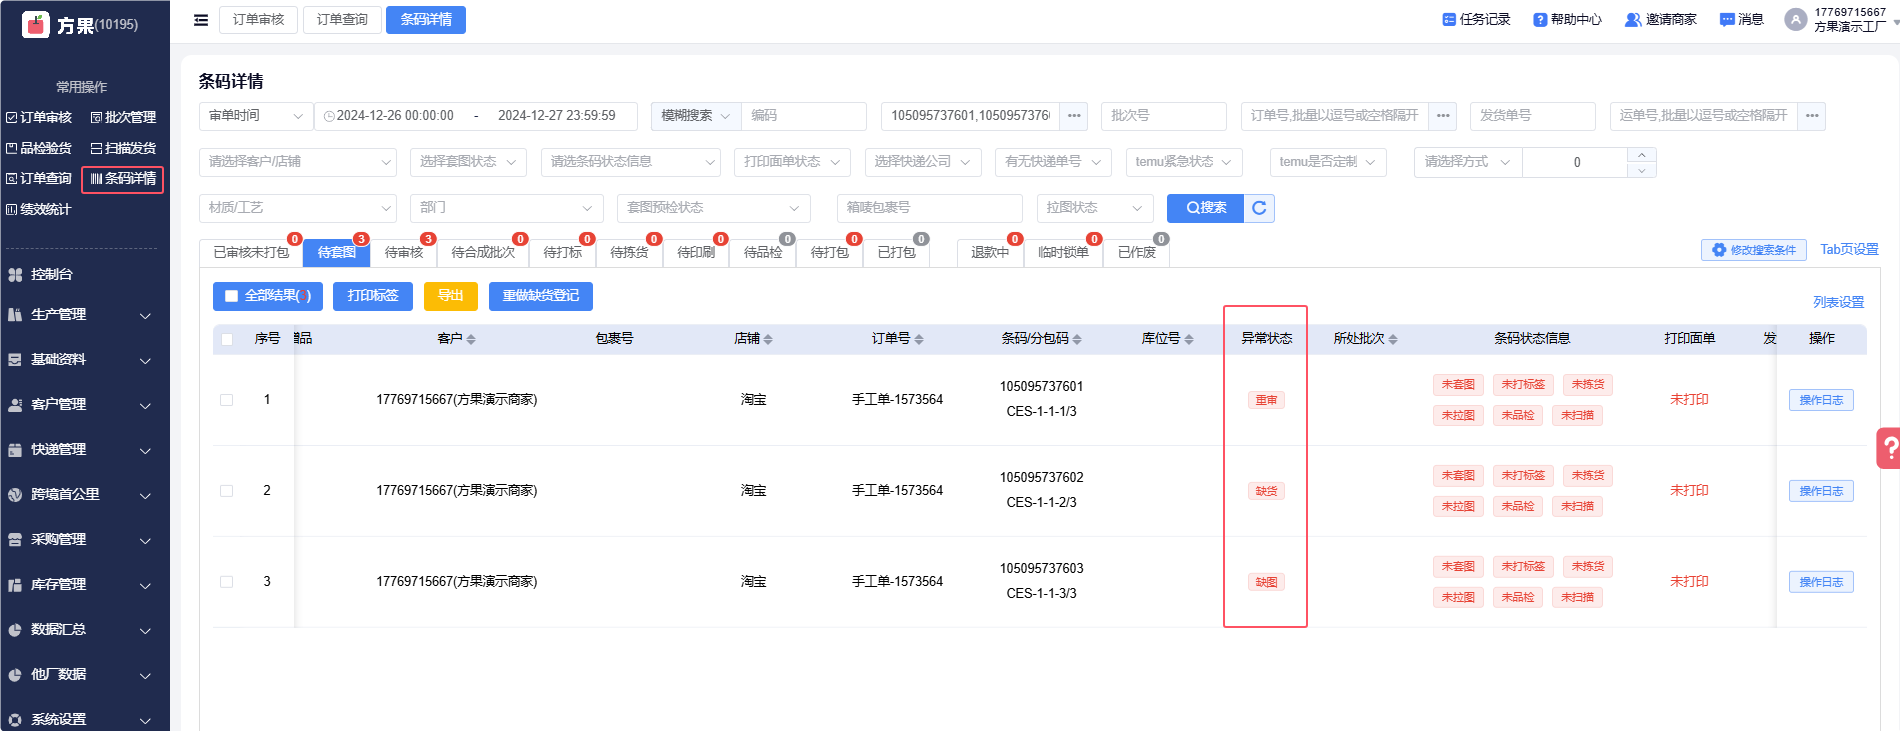
Task: Switch to the 订单查询 top tab
Action: click(342, 20)
